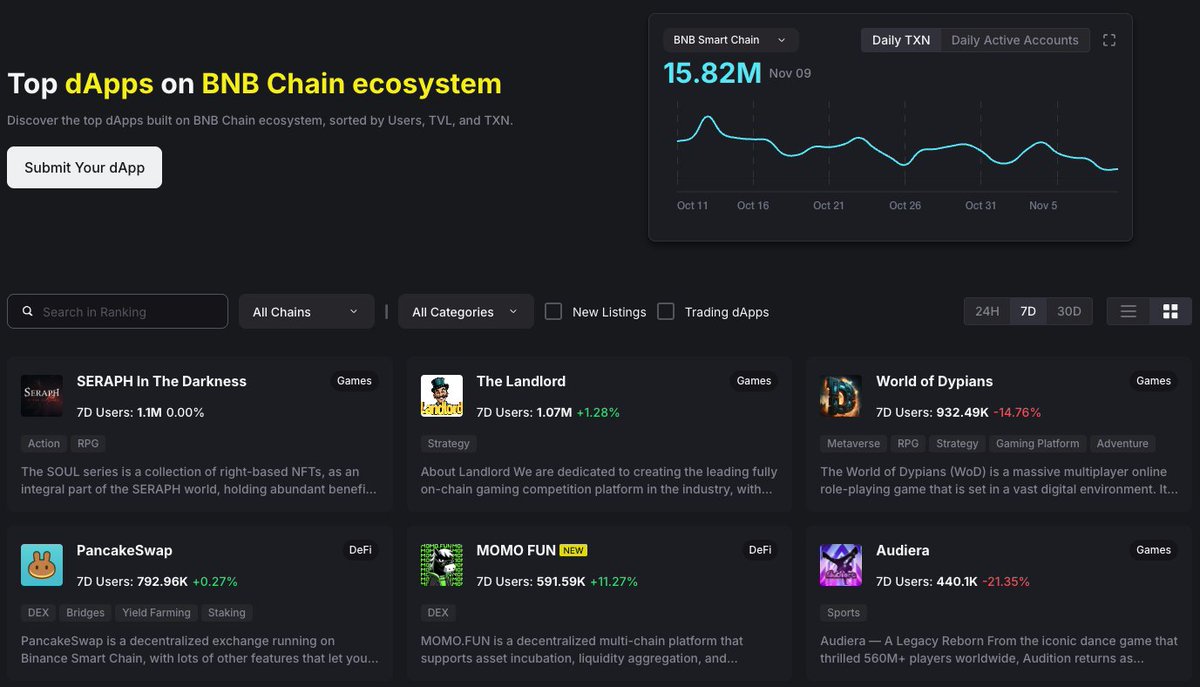Image resolution: width=1200 pixels, height=687 pixels.
Task: Click the MOMO FUN app icon
Action: tap(441, 565)
